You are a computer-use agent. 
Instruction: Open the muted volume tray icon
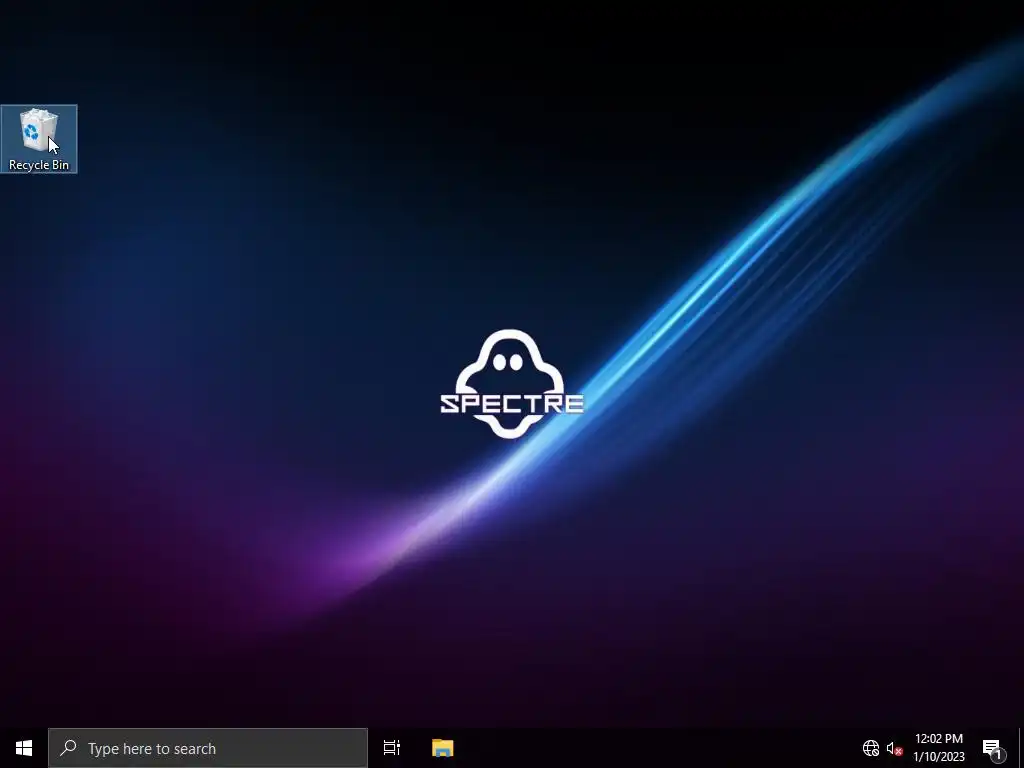[895, 748]
